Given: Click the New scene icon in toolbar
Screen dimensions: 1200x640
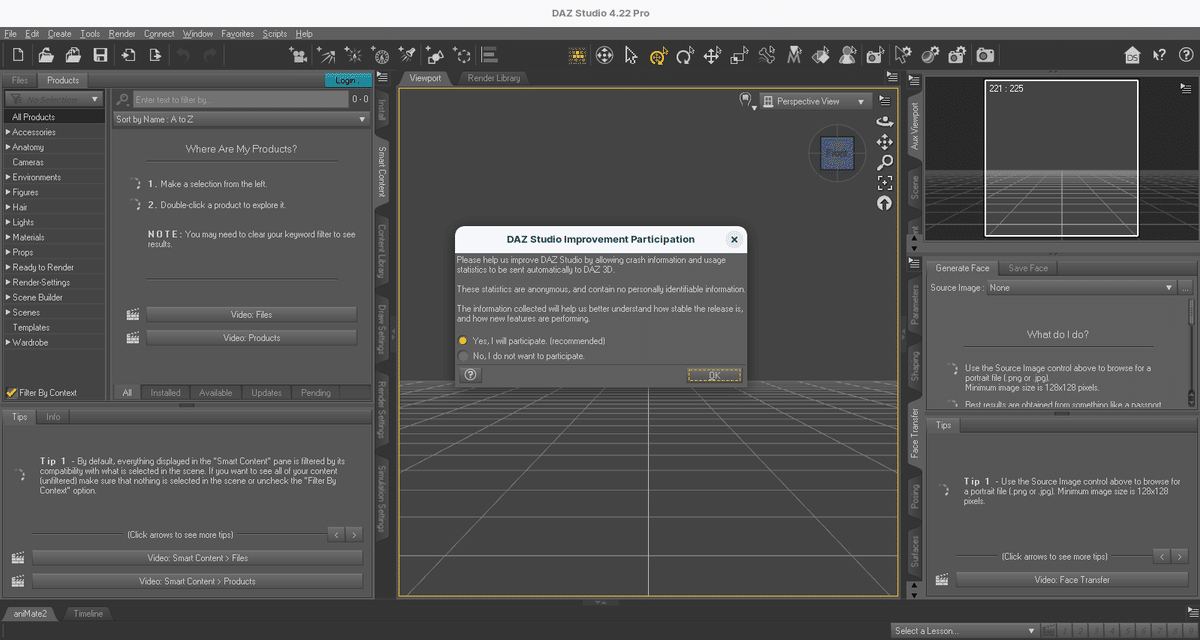Looking at the screenshot, I should pos(20,55).
